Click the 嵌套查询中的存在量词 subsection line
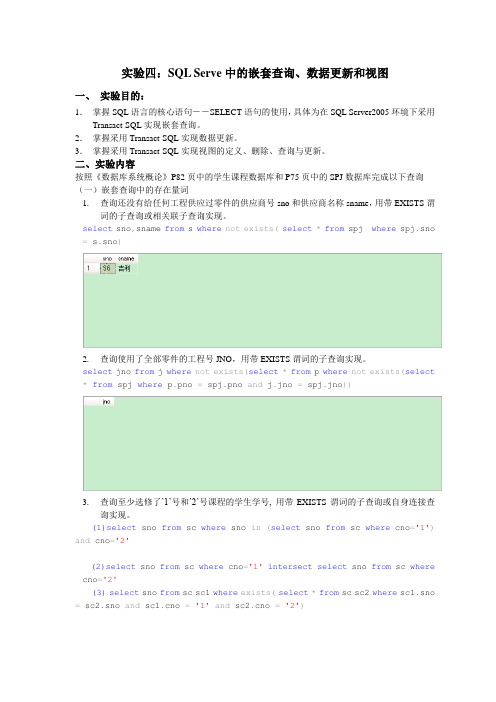Viewport: 496px width, 702px height. click(133, 190)
